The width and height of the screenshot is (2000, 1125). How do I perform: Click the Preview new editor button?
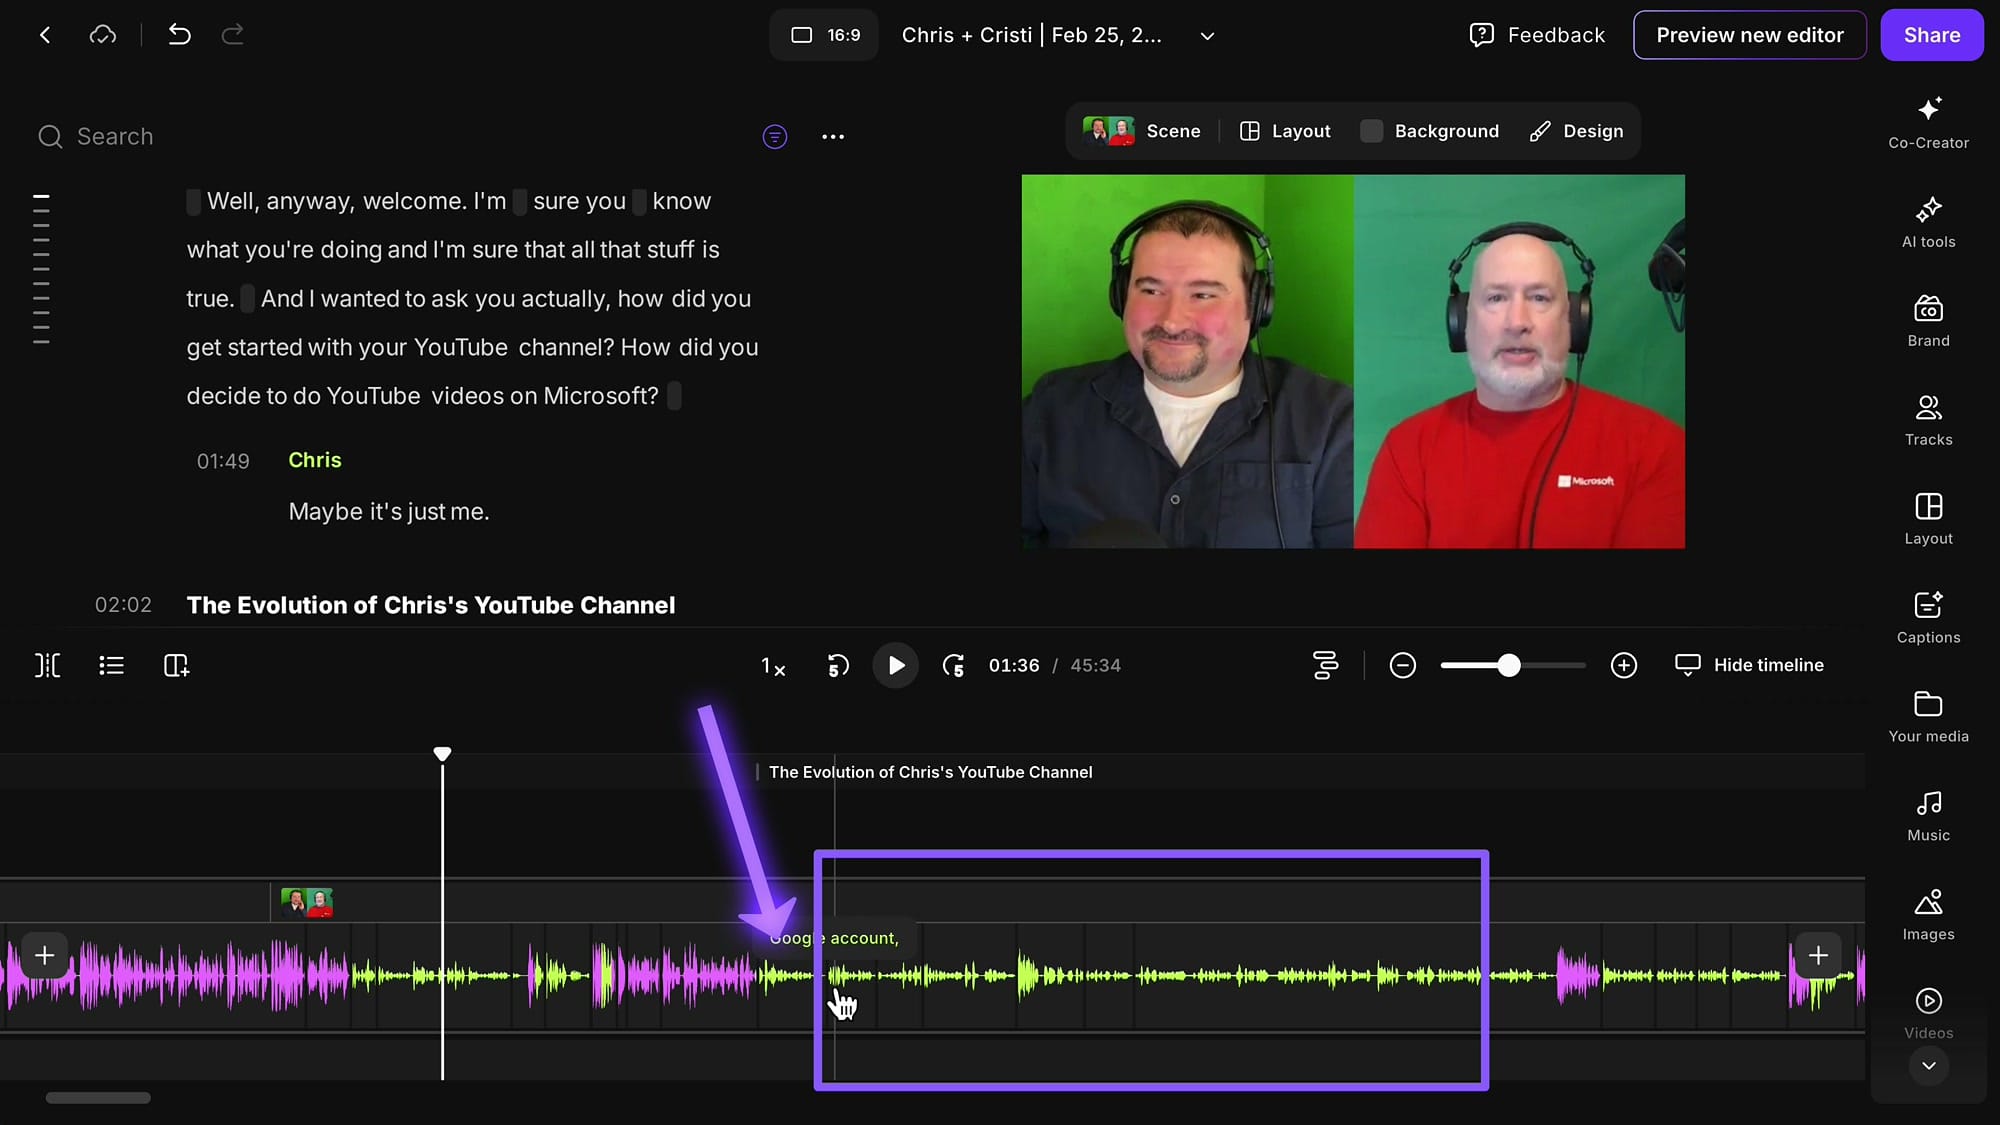pyautogui.click(x=1749, y=35)
